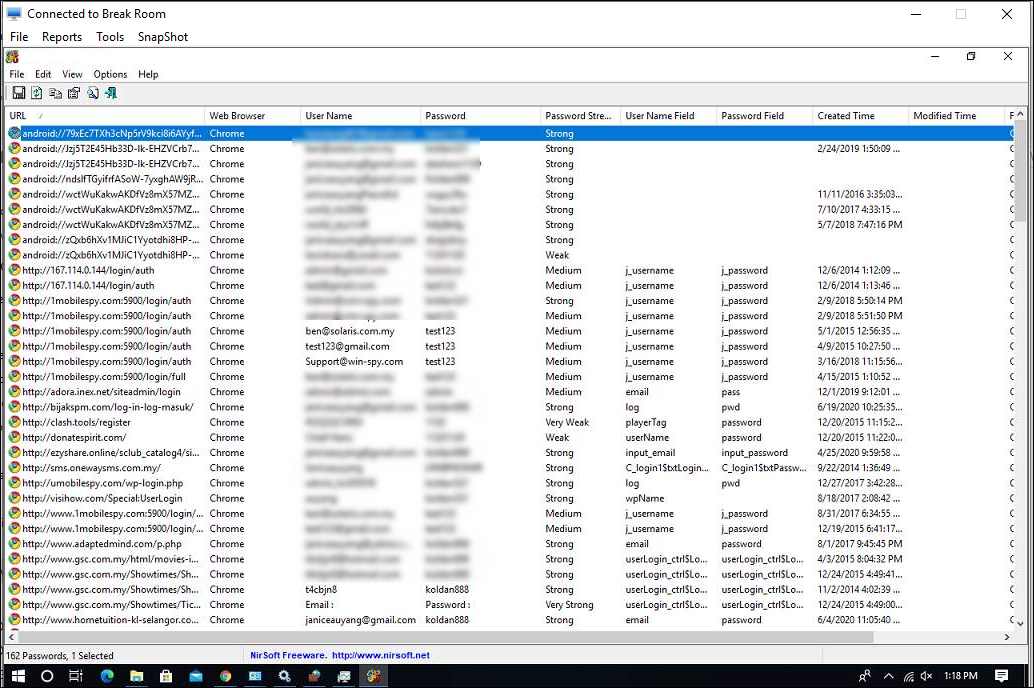1034x688 pixels.
Task: Open the Options menu
Action: tap(110, 74)
